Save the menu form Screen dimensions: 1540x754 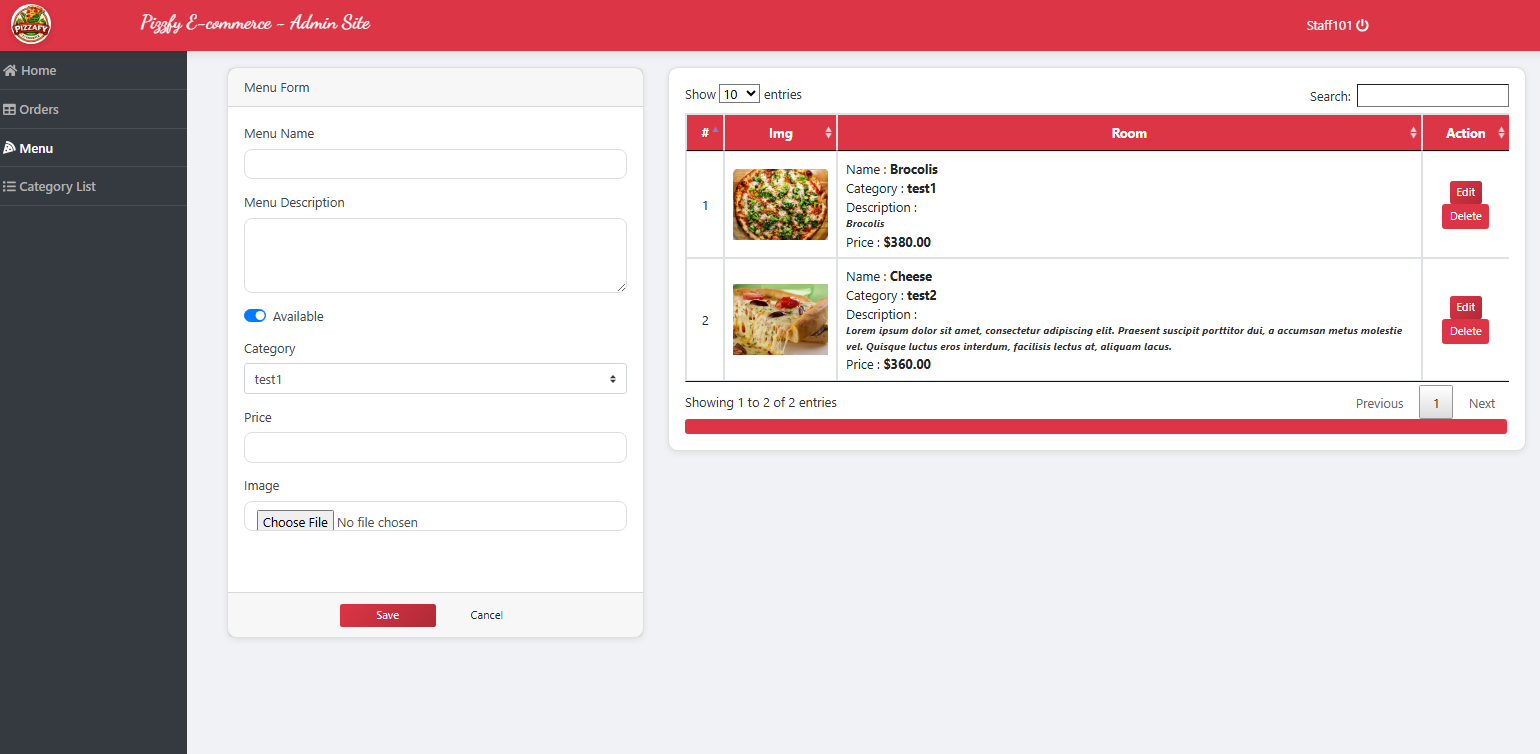[x=388, y=615]
